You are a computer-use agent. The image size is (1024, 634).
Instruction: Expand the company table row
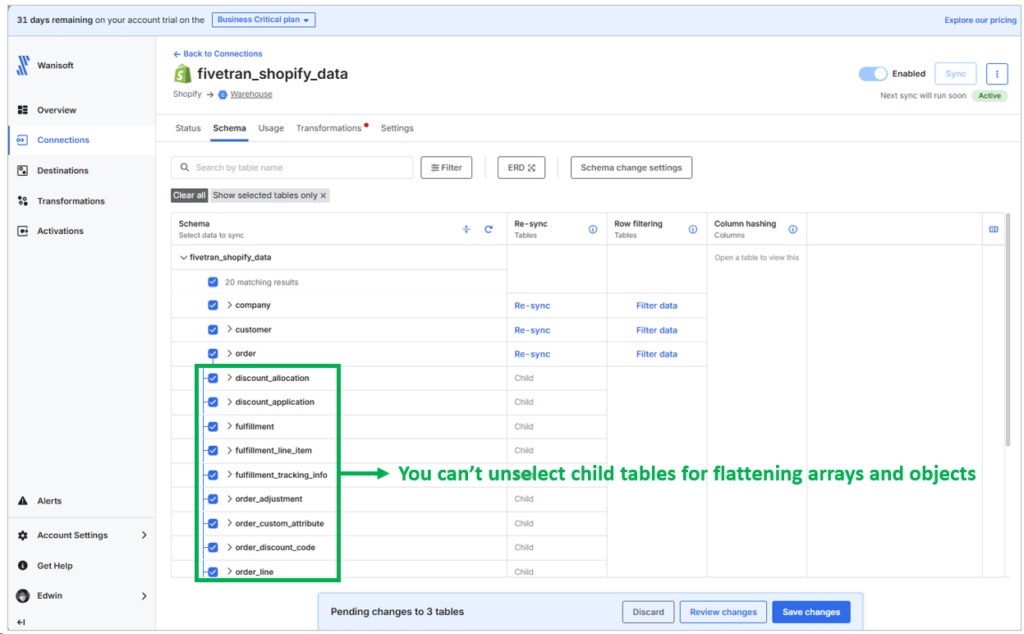tap(229, 305)
